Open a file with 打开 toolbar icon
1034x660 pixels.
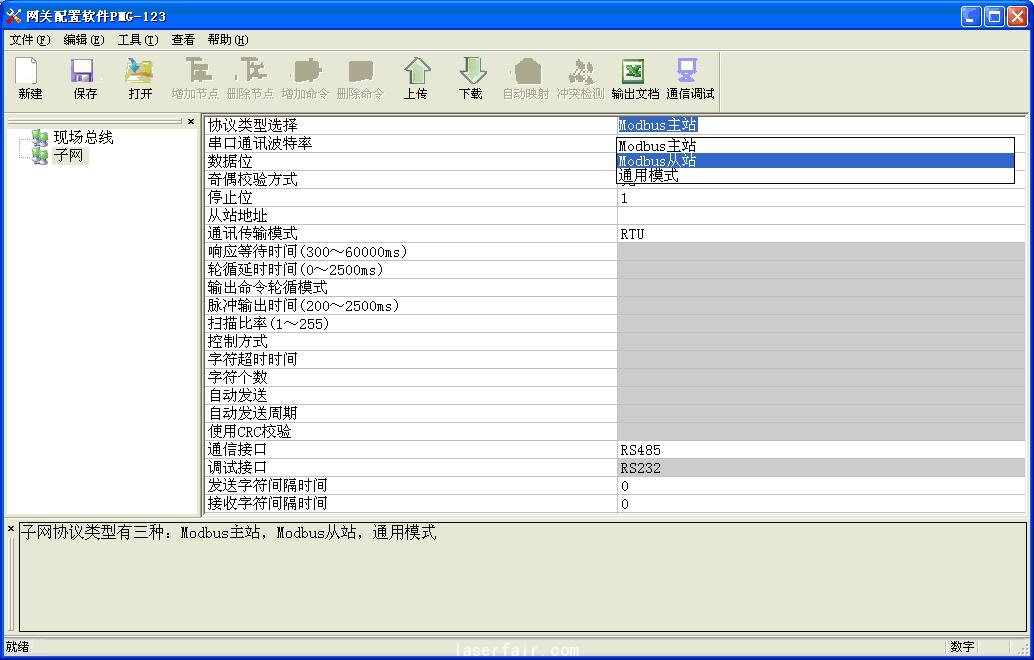pos(140,78)
